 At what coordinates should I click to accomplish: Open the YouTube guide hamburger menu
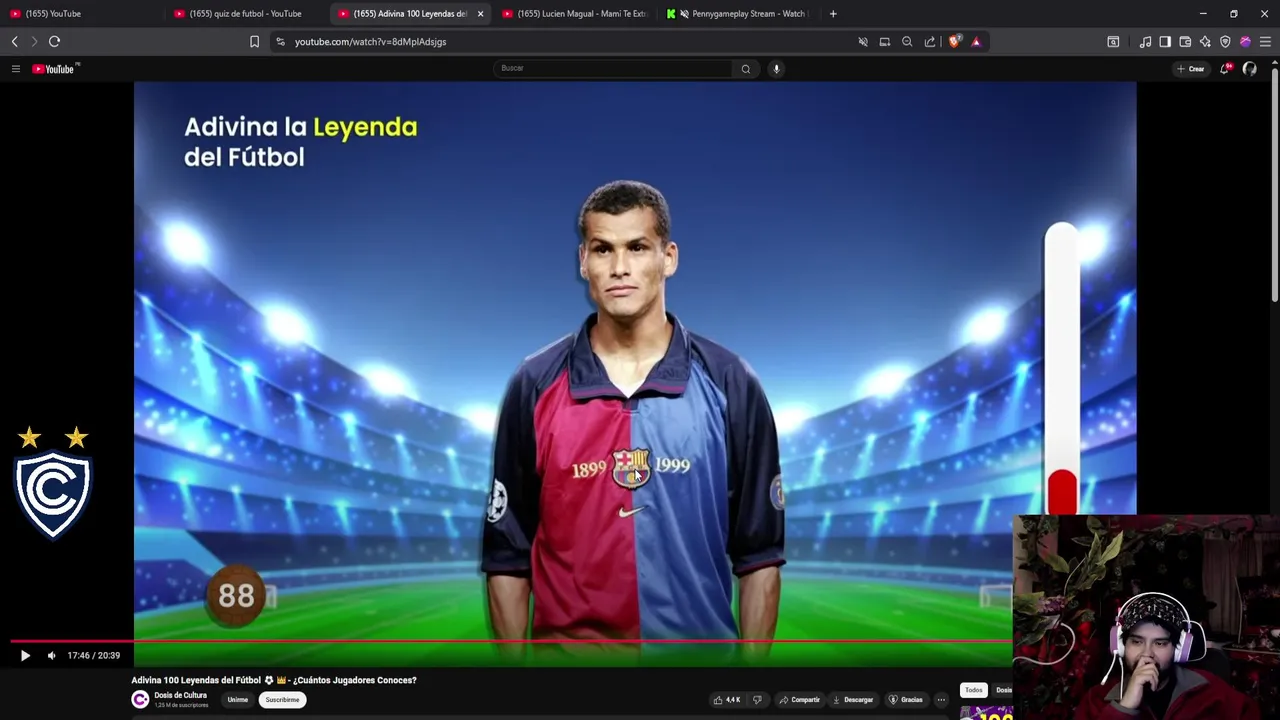(x=16, y=69)
